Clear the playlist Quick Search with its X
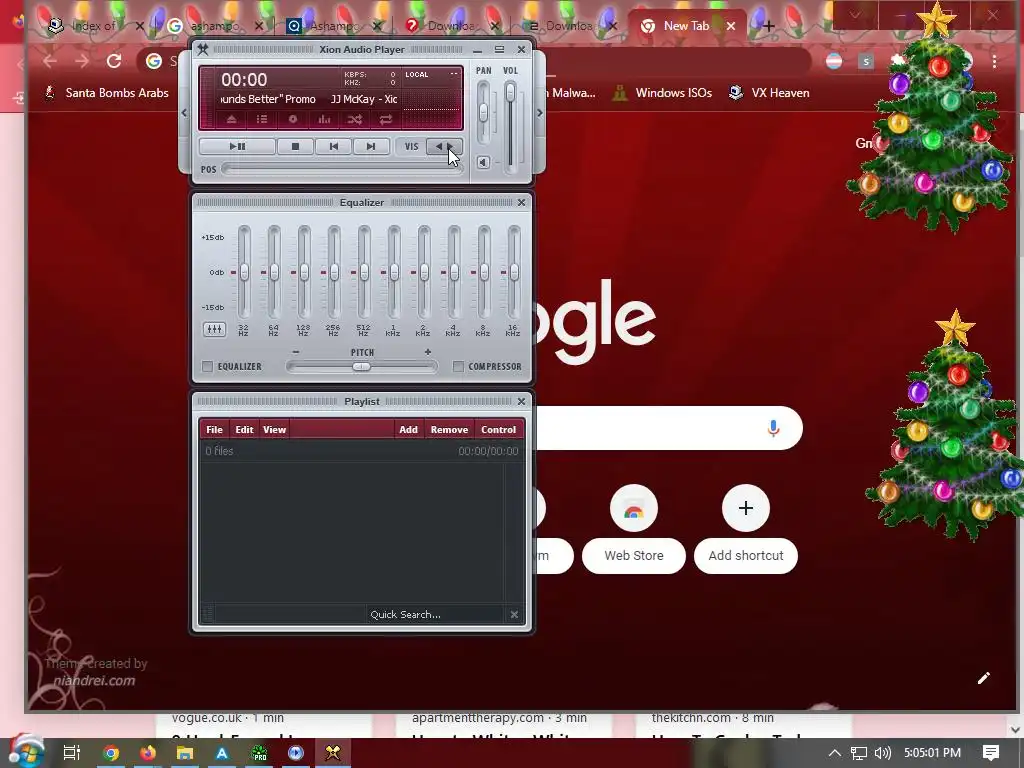The image size is (1024, 768). [x=514, y=614]
